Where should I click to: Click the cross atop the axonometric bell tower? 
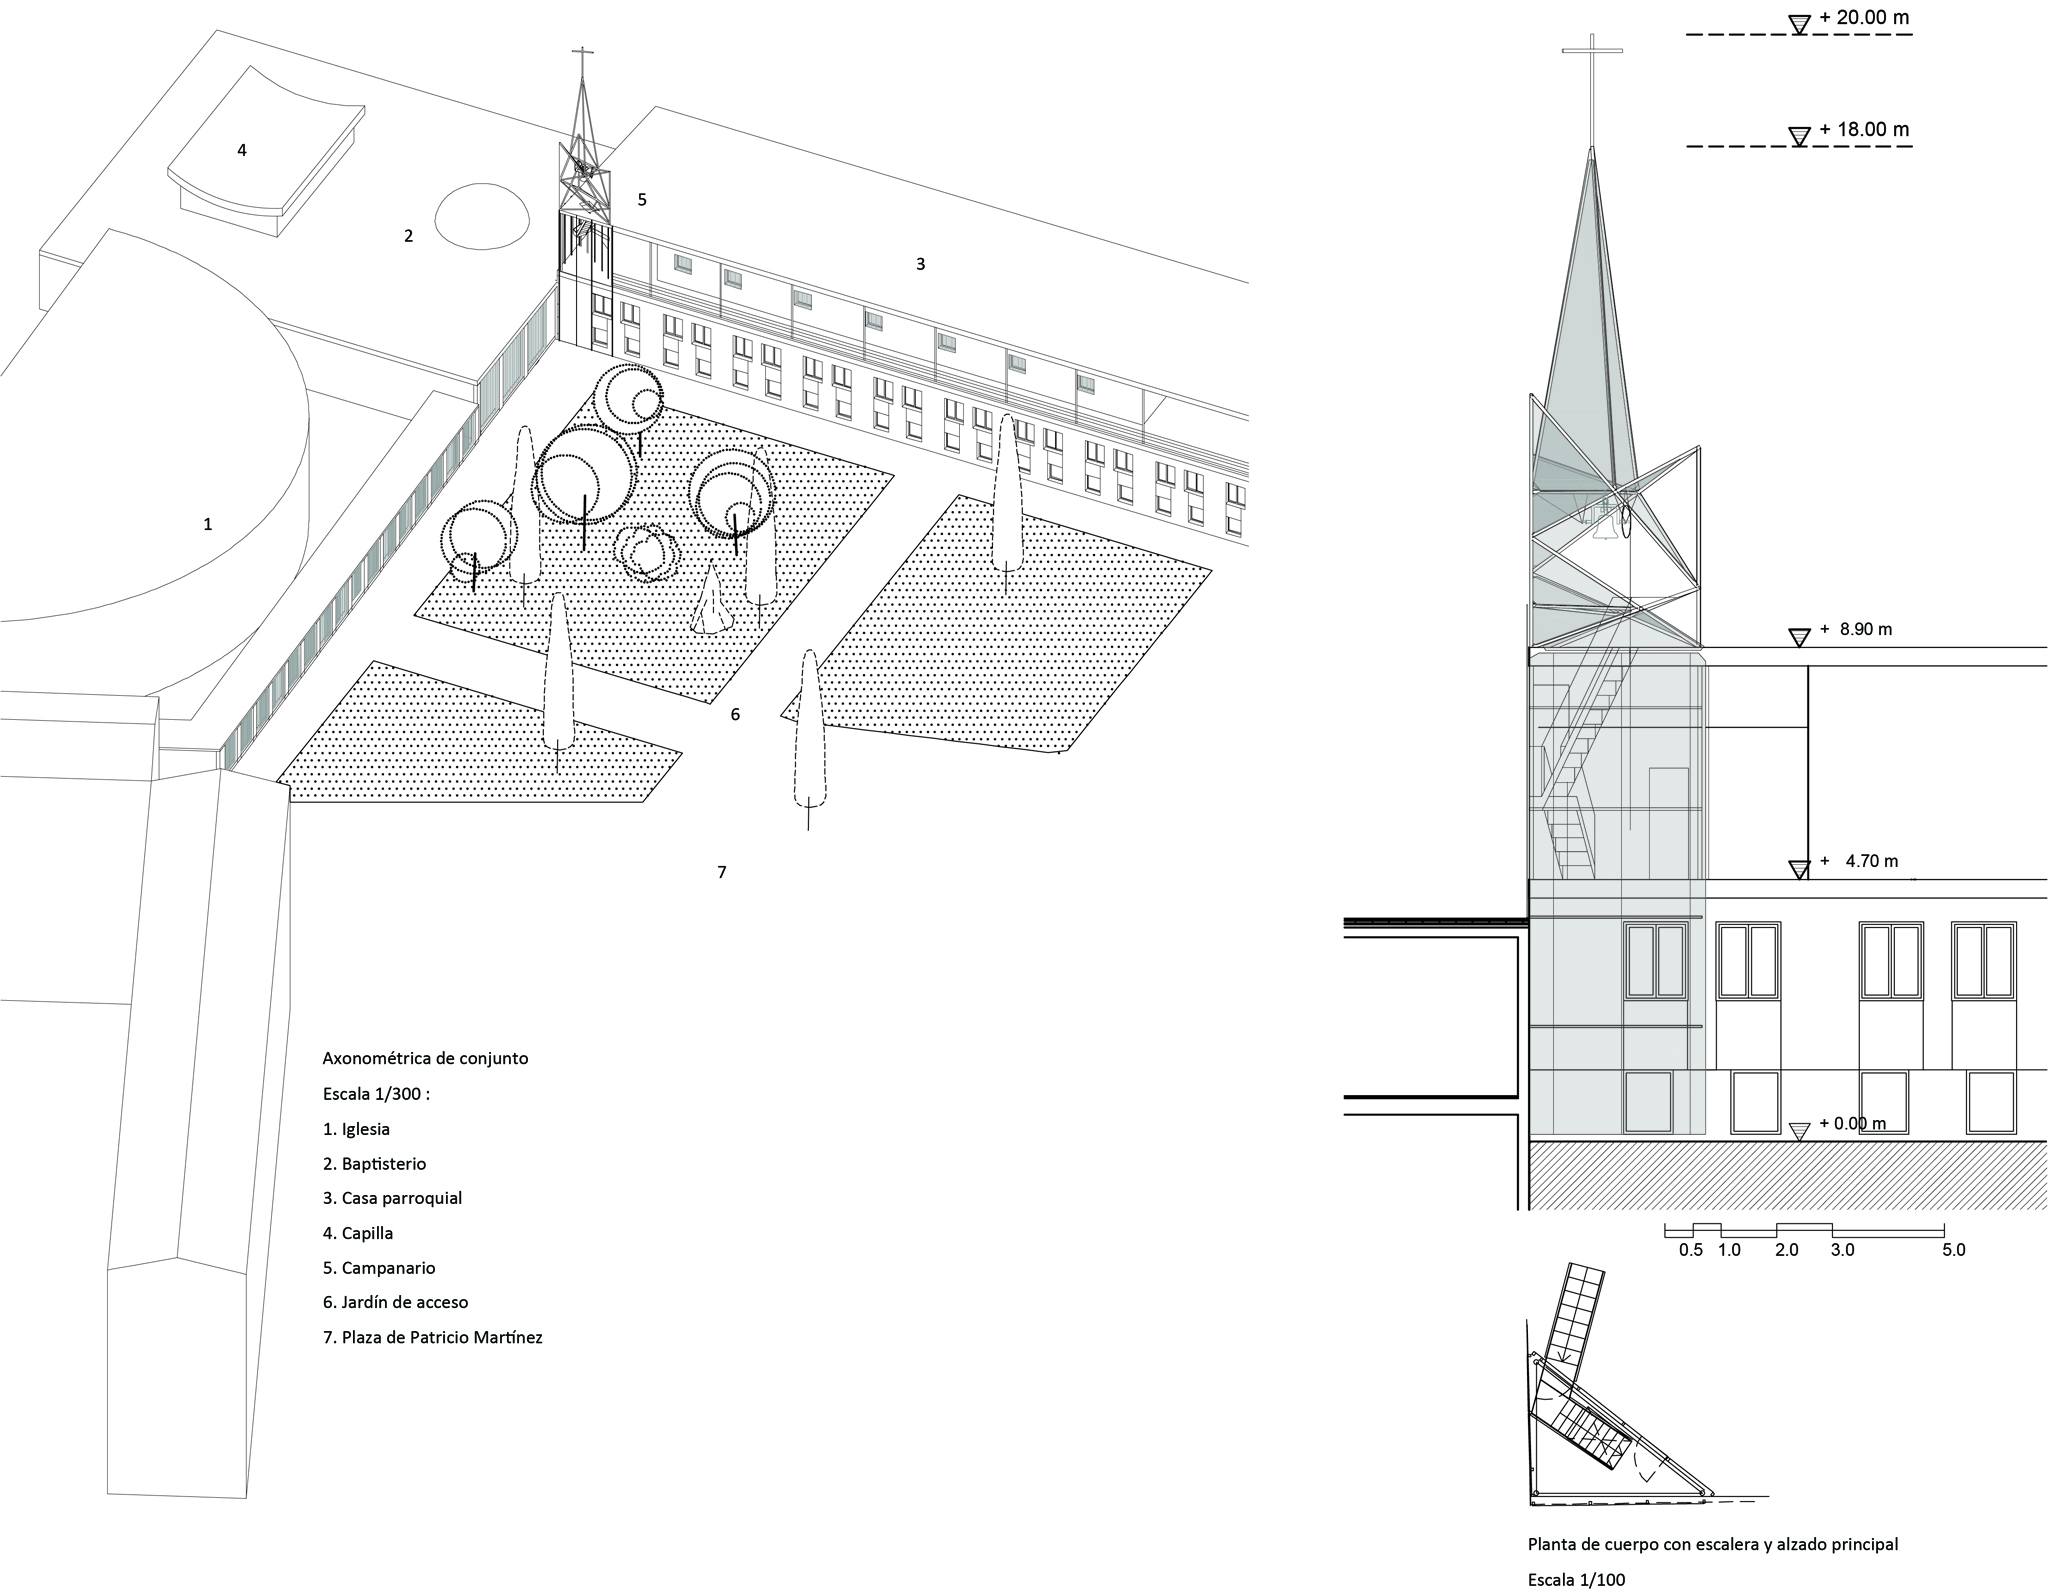[x=582, y=62]
